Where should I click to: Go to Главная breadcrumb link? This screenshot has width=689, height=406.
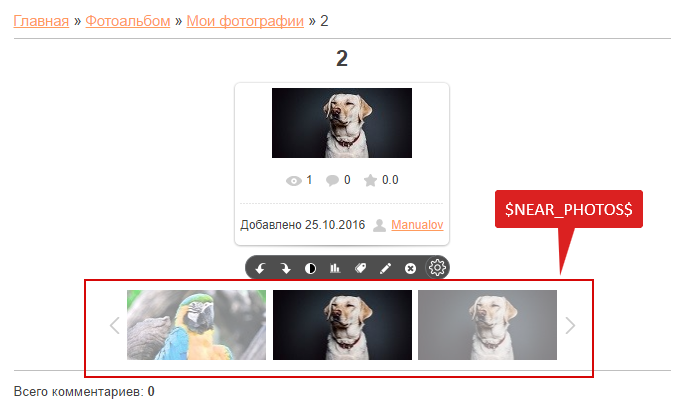41,21
